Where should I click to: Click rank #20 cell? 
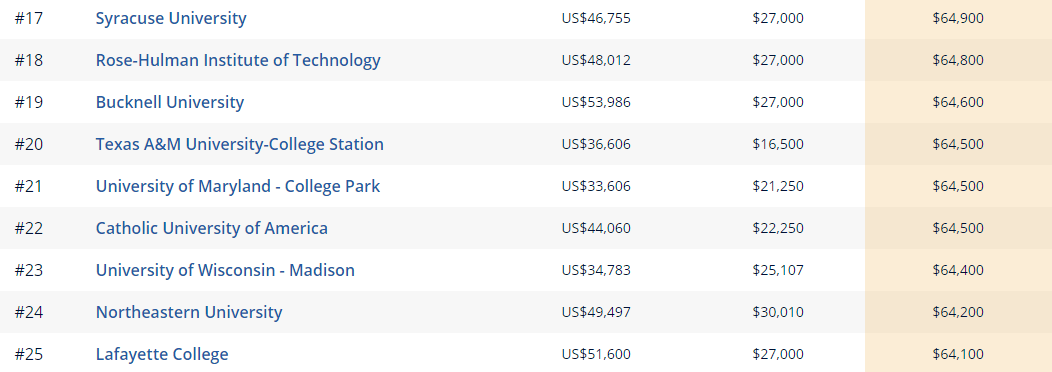[x=29, y=144]
